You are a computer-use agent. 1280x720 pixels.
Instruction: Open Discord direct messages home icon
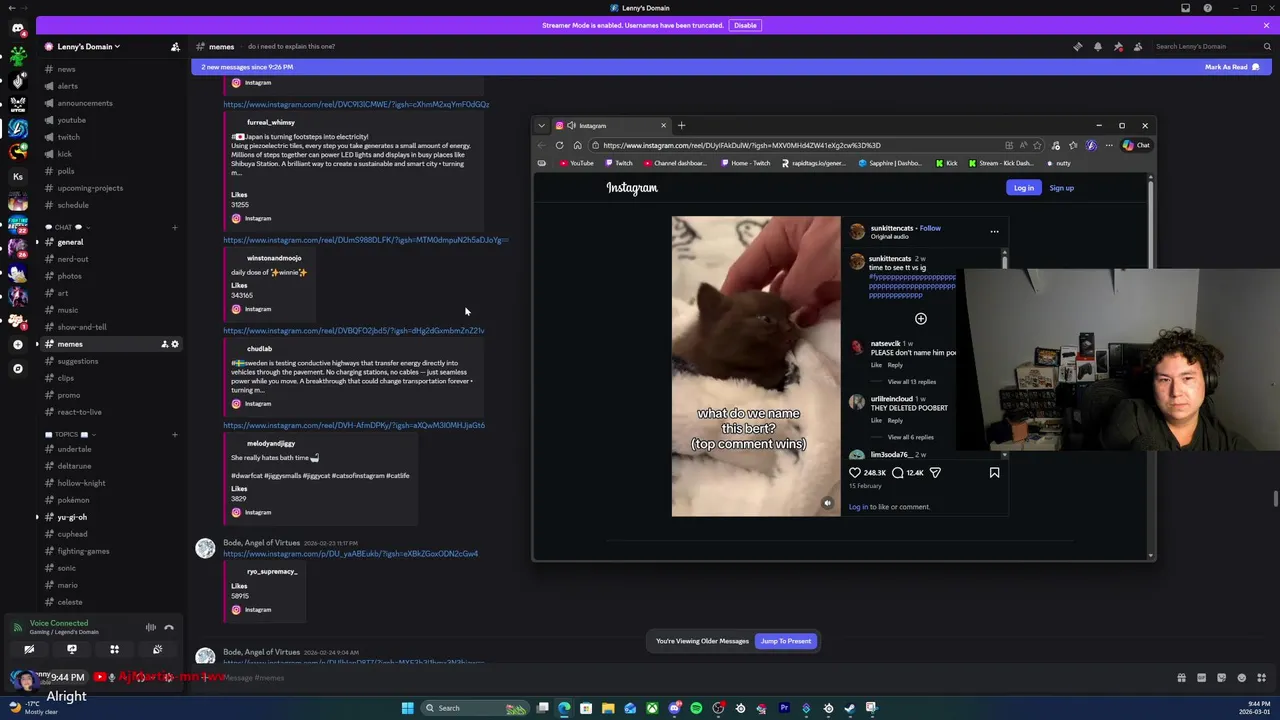click(17, 28)
